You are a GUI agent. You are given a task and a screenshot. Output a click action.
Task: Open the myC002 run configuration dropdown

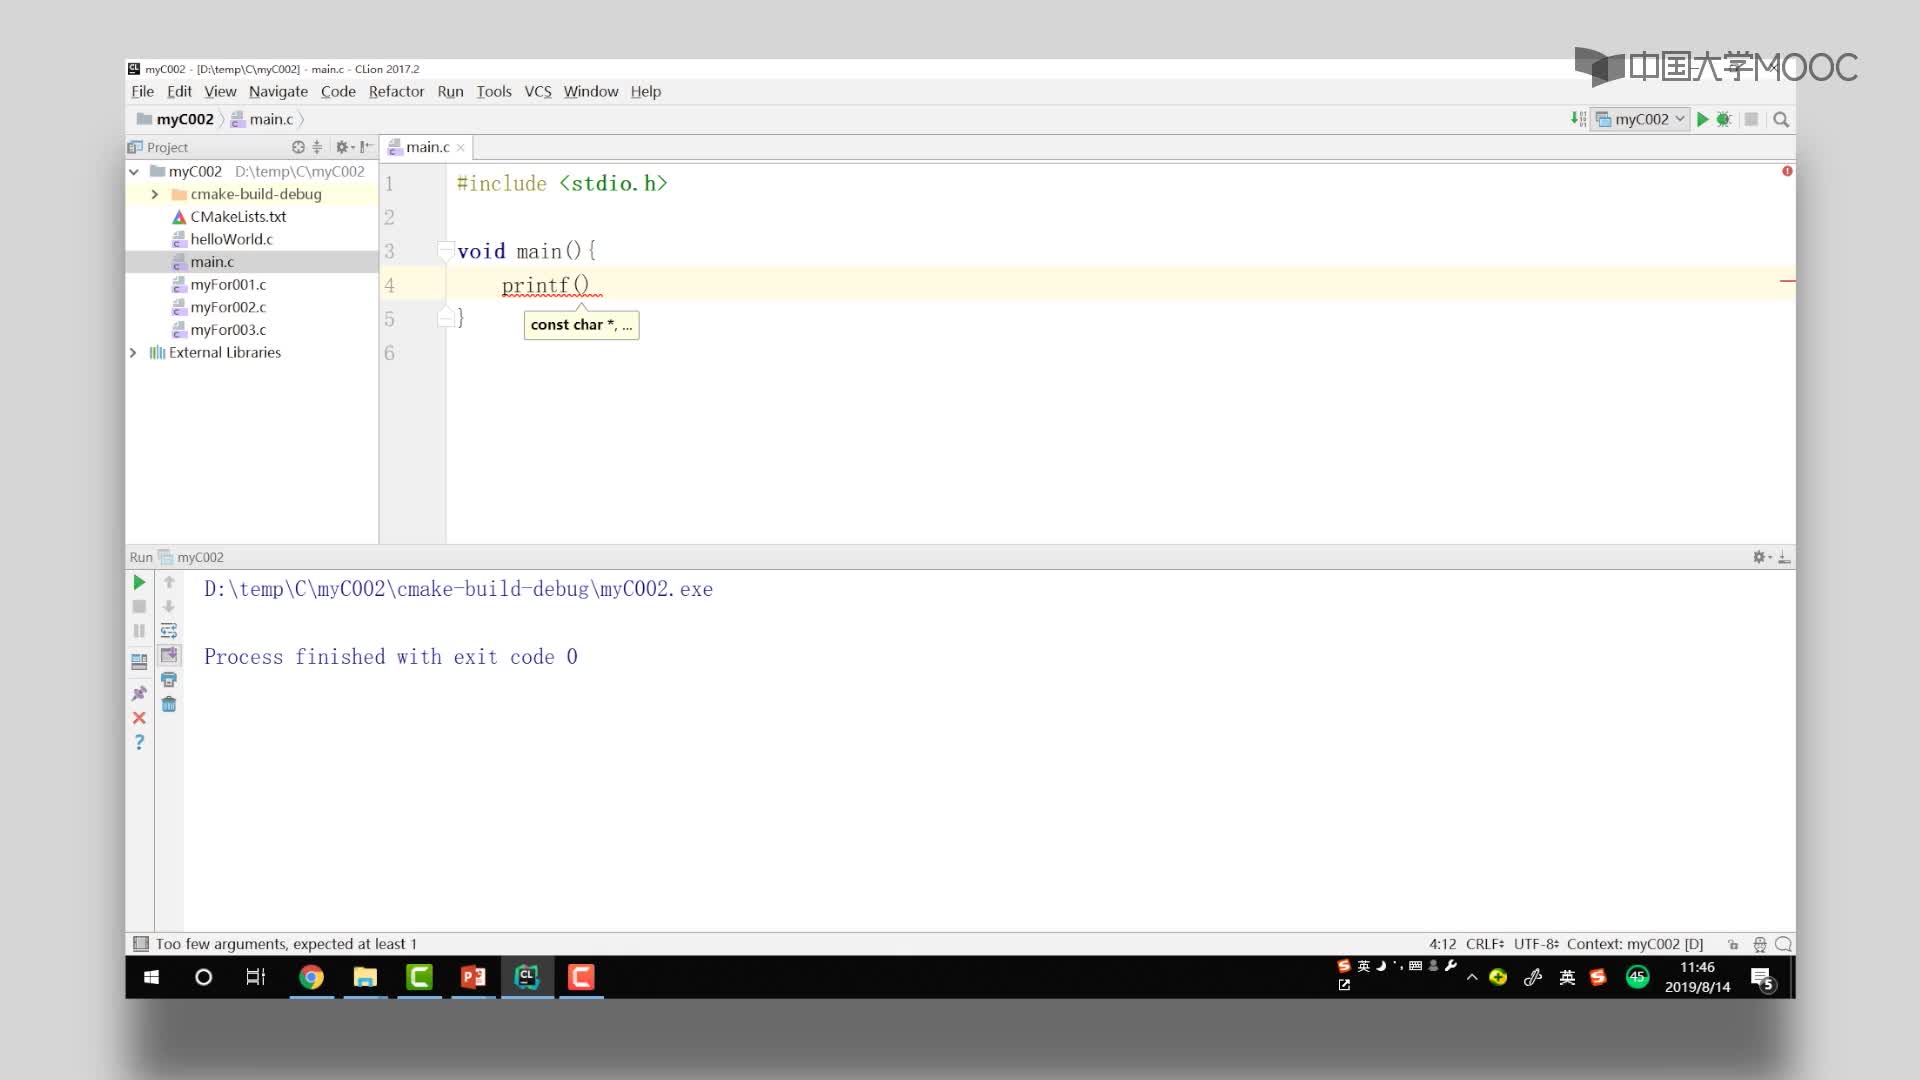pyautogui.click(x=1641, y=119)
